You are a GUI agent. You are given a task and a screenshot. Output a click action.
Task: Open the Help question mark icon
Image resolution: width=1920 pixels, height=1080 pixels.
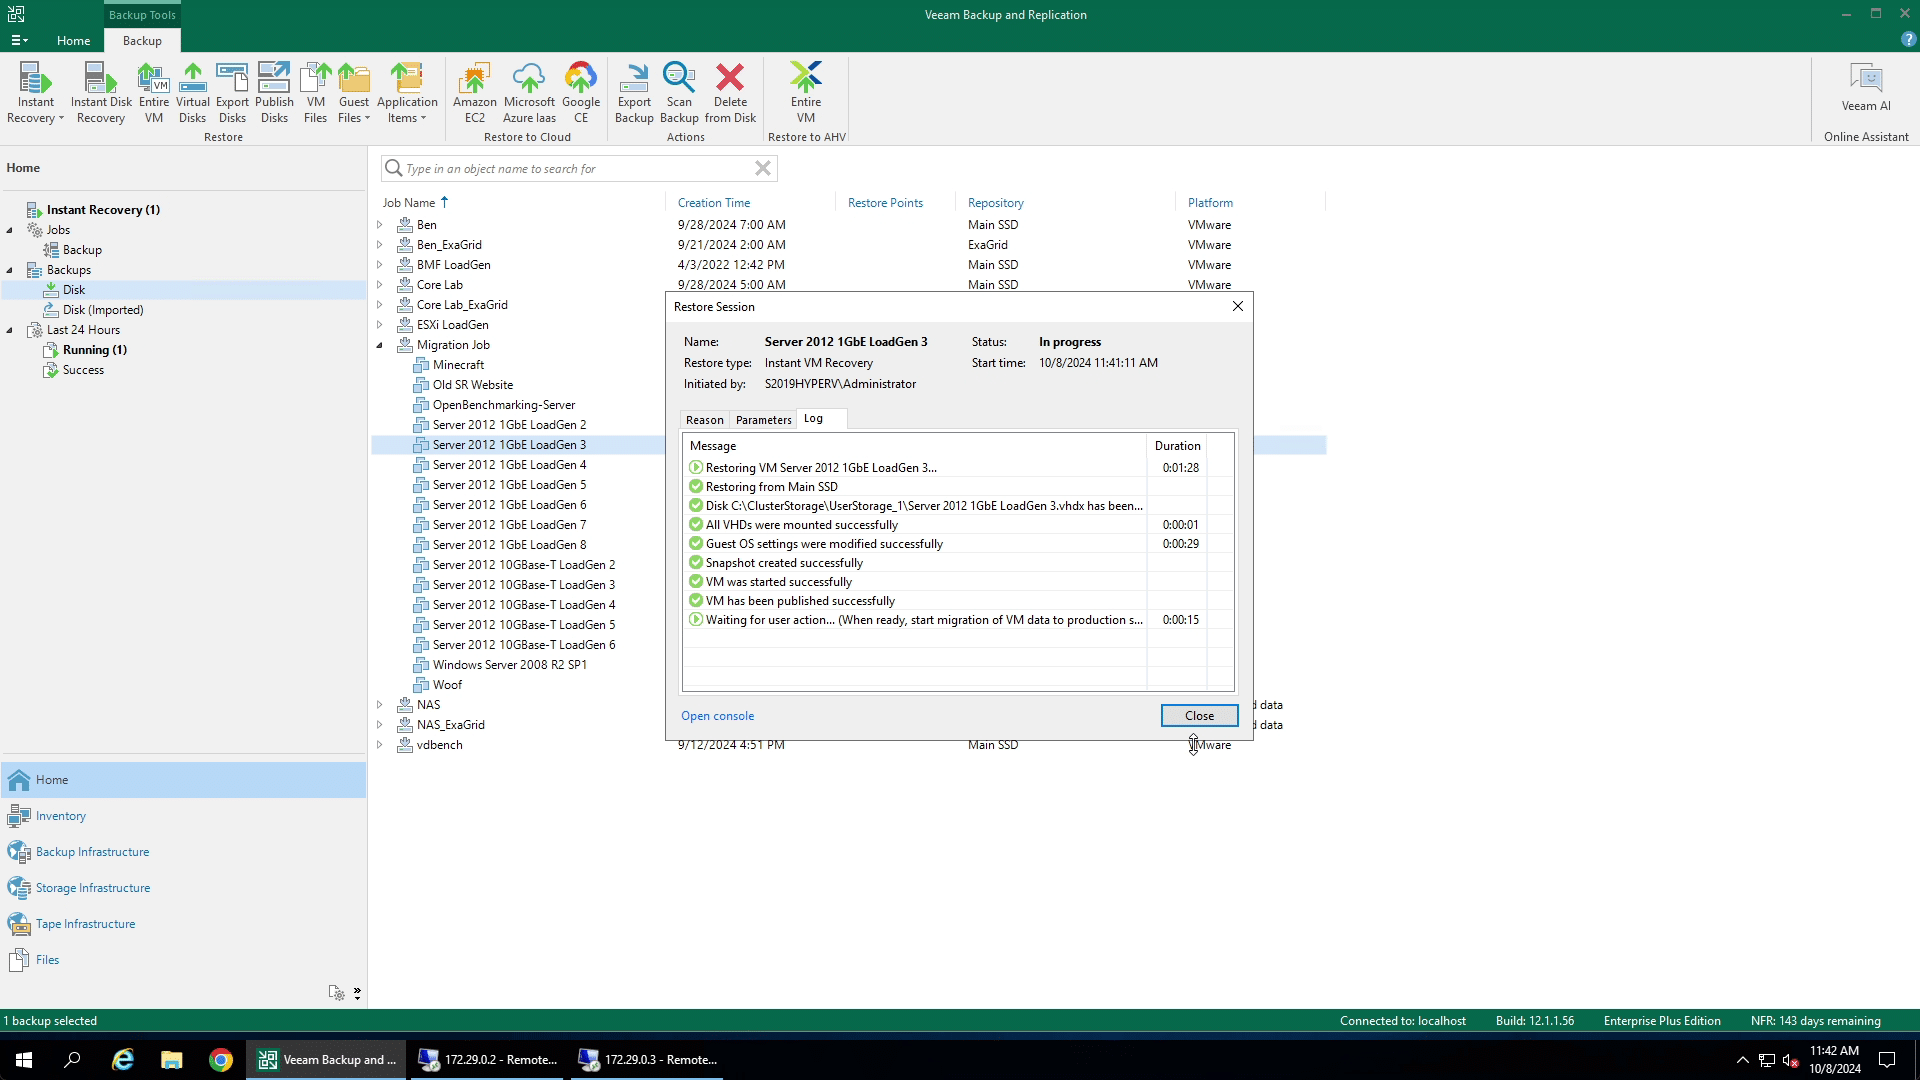pyautogui.click(x=1908, y=40)
